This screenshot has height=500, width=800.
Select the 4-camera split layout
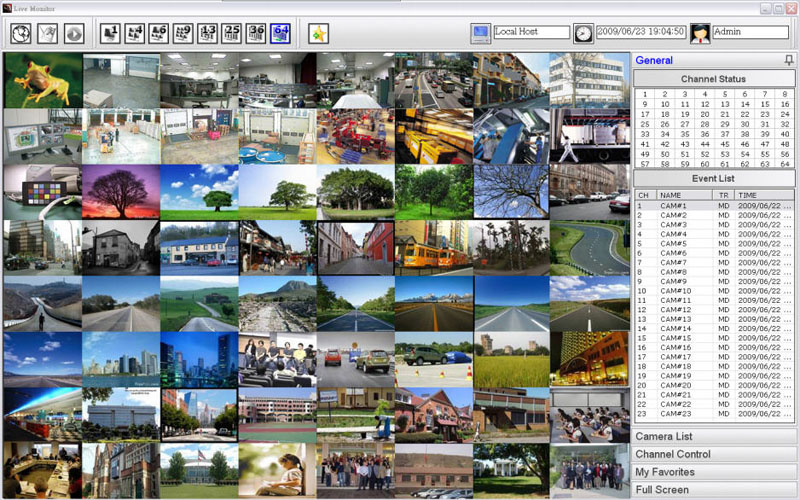tap(134, 33)
